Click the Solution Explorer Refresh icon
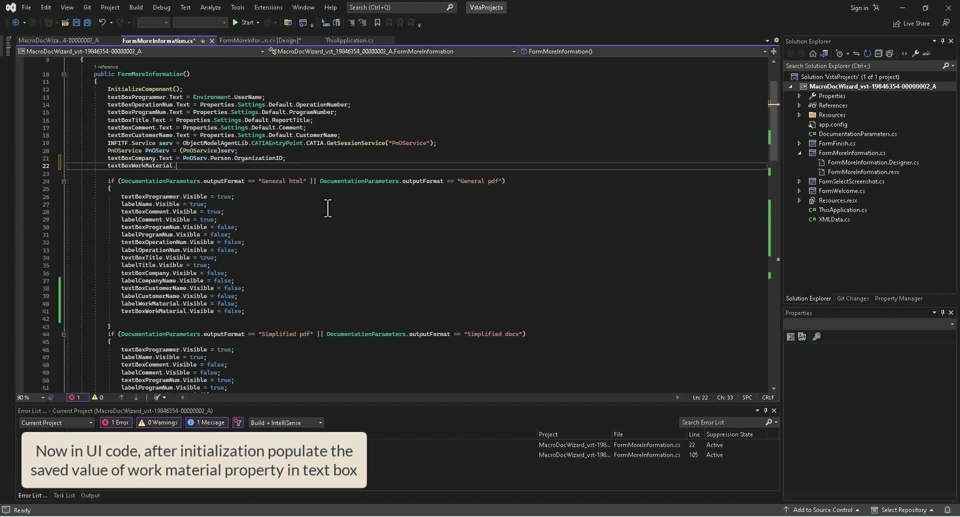 867,54
